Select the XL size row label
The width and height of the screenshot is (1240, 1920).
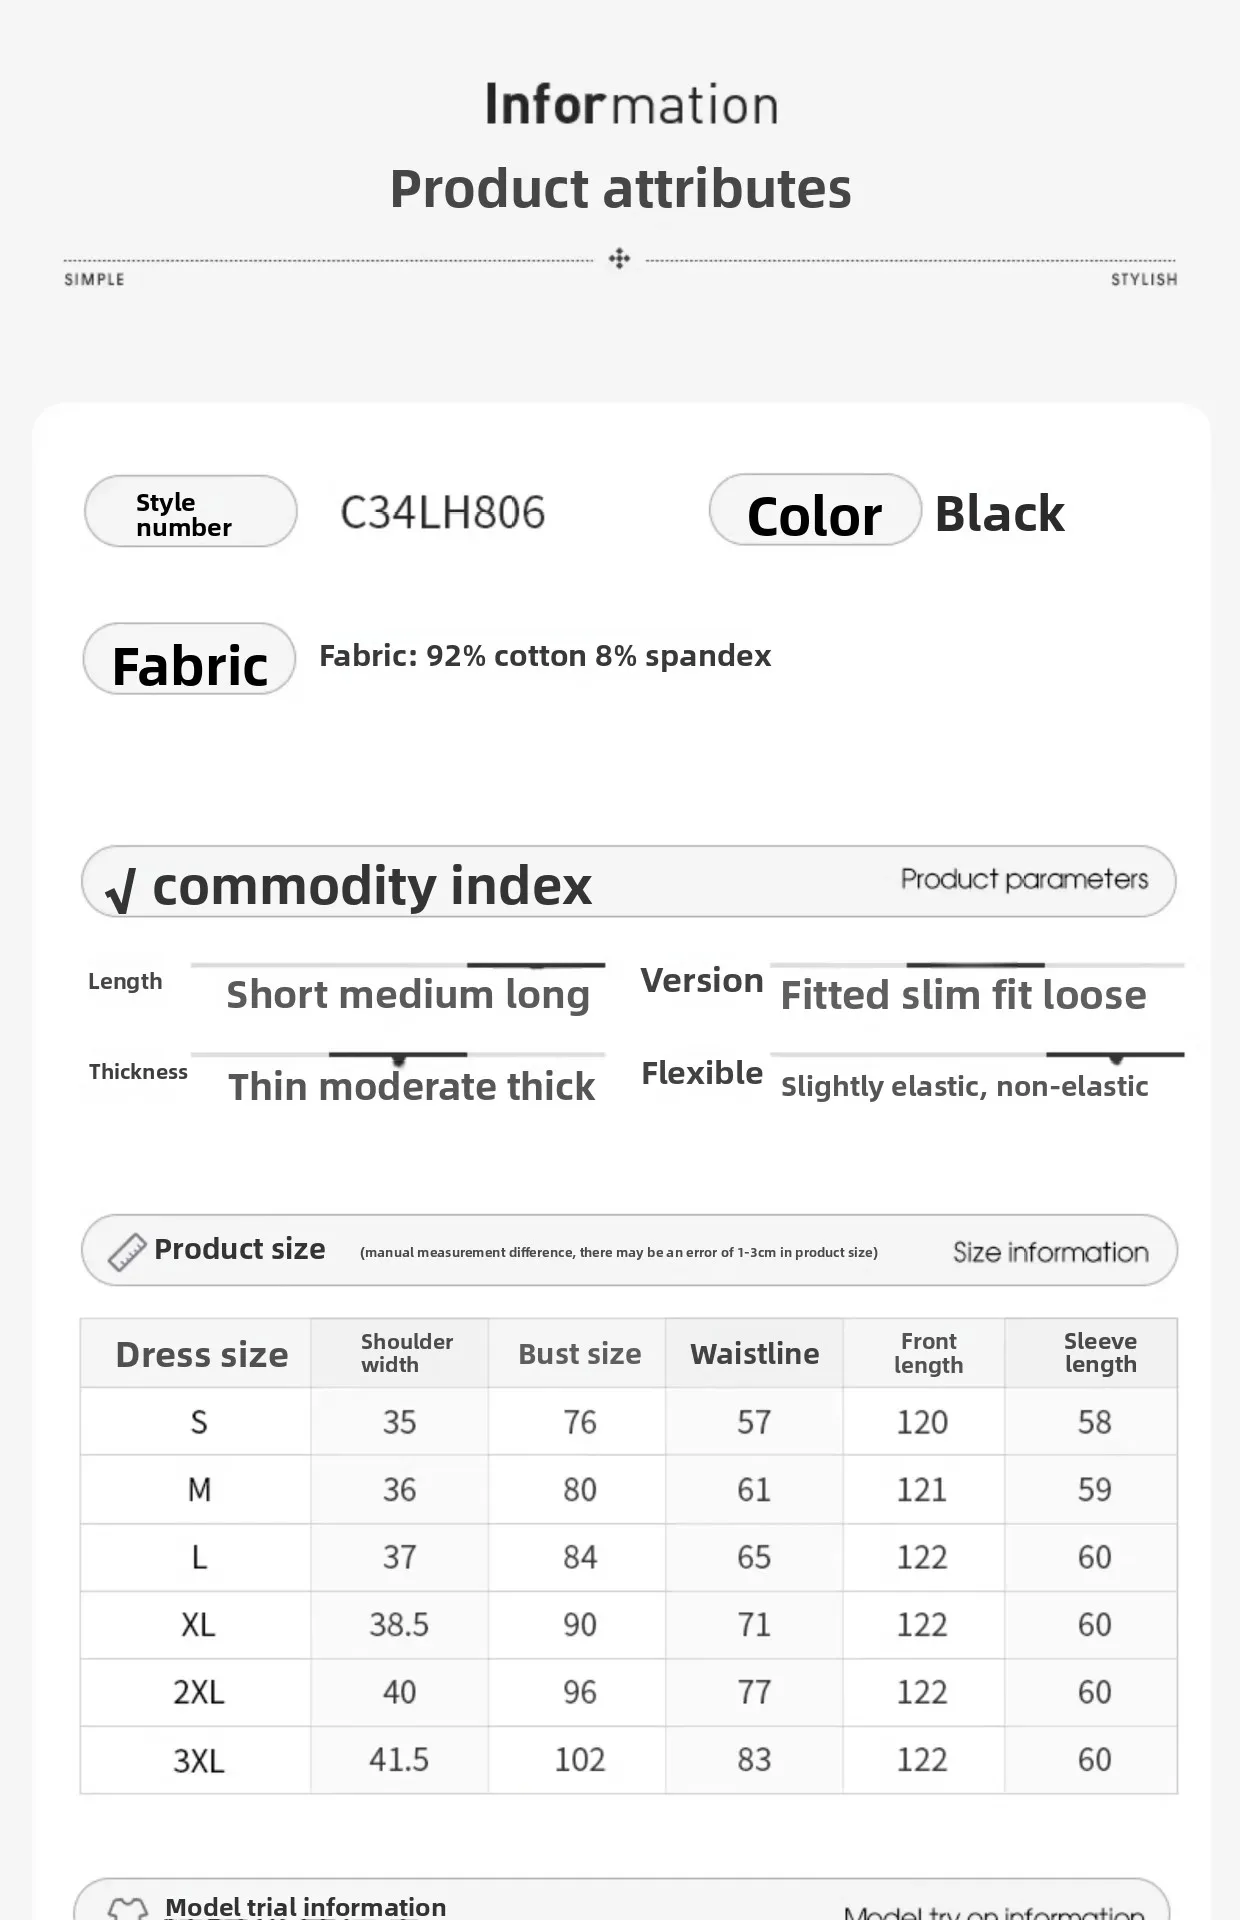tap(198, 1624)
